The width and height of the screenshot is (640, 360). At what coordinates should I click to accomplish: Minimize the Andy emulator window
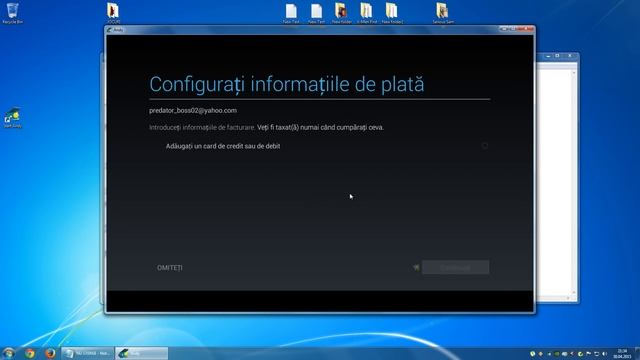tap(504, 29)
